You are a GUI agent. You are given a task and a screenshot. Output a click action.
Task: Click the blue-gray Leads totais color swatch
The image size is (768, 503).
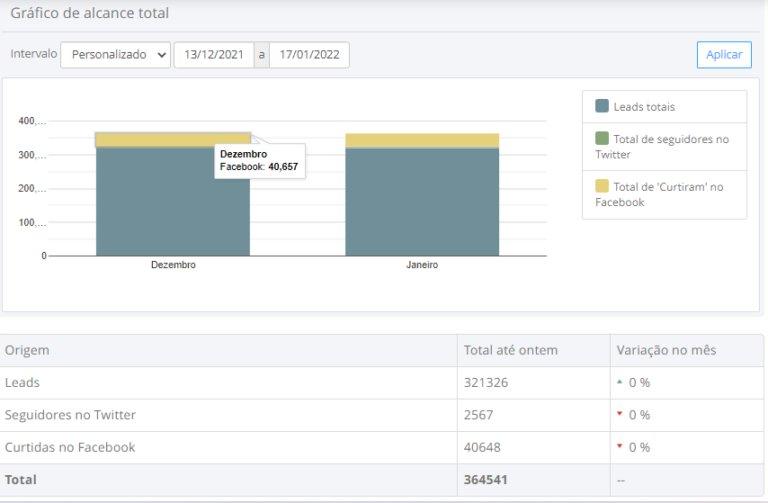pos(602,106)
